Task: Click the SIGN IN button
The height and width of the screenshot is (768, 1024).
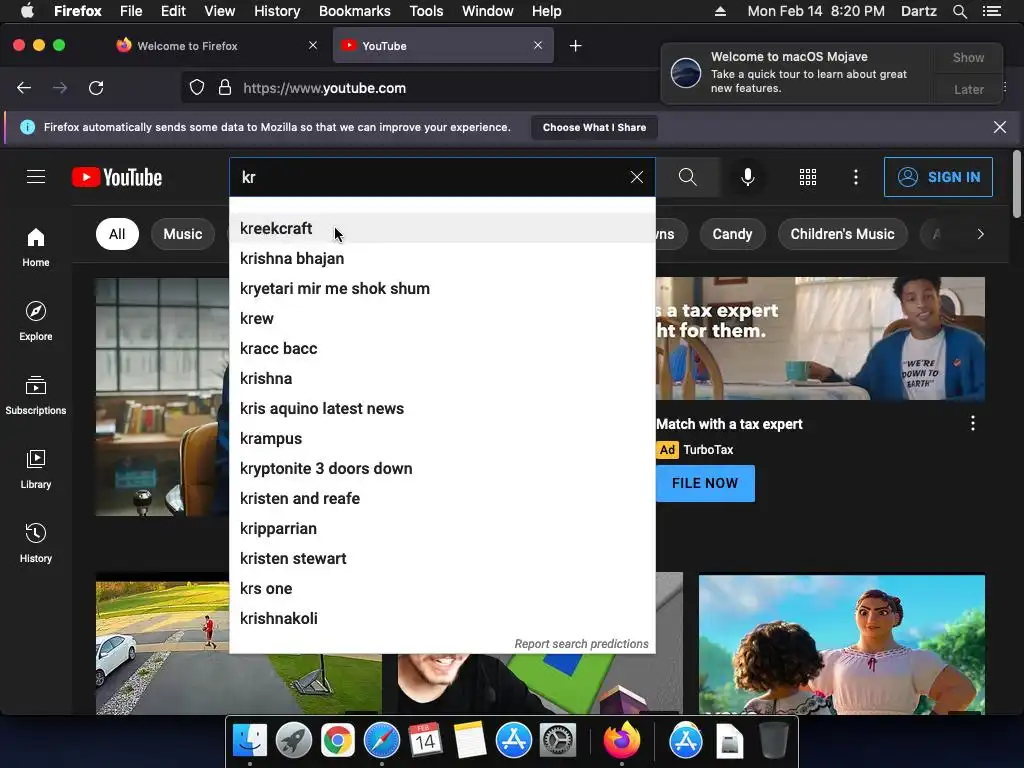Action: (938, 177)
